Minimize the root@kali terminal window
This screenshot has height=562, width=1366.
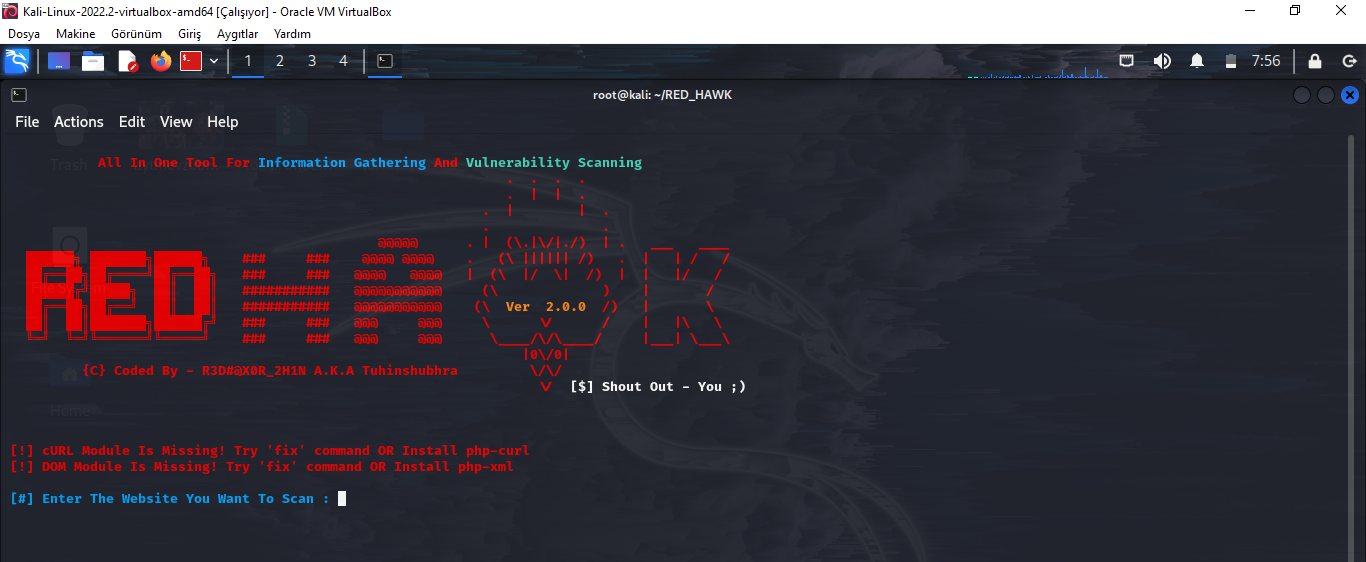click(x=1302, y=95)
